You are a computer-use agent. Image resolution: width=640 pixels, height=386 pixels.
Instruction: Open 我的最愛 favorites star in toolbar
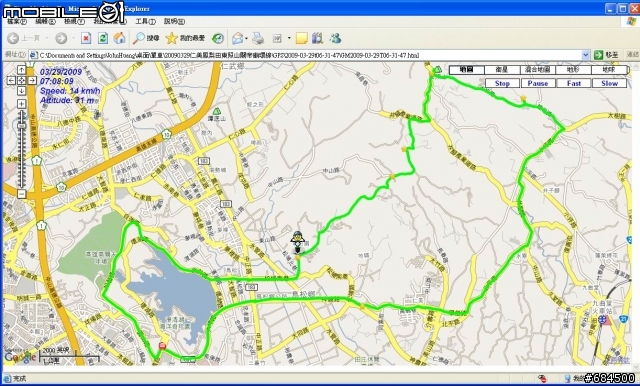click(x=185, y=38)
